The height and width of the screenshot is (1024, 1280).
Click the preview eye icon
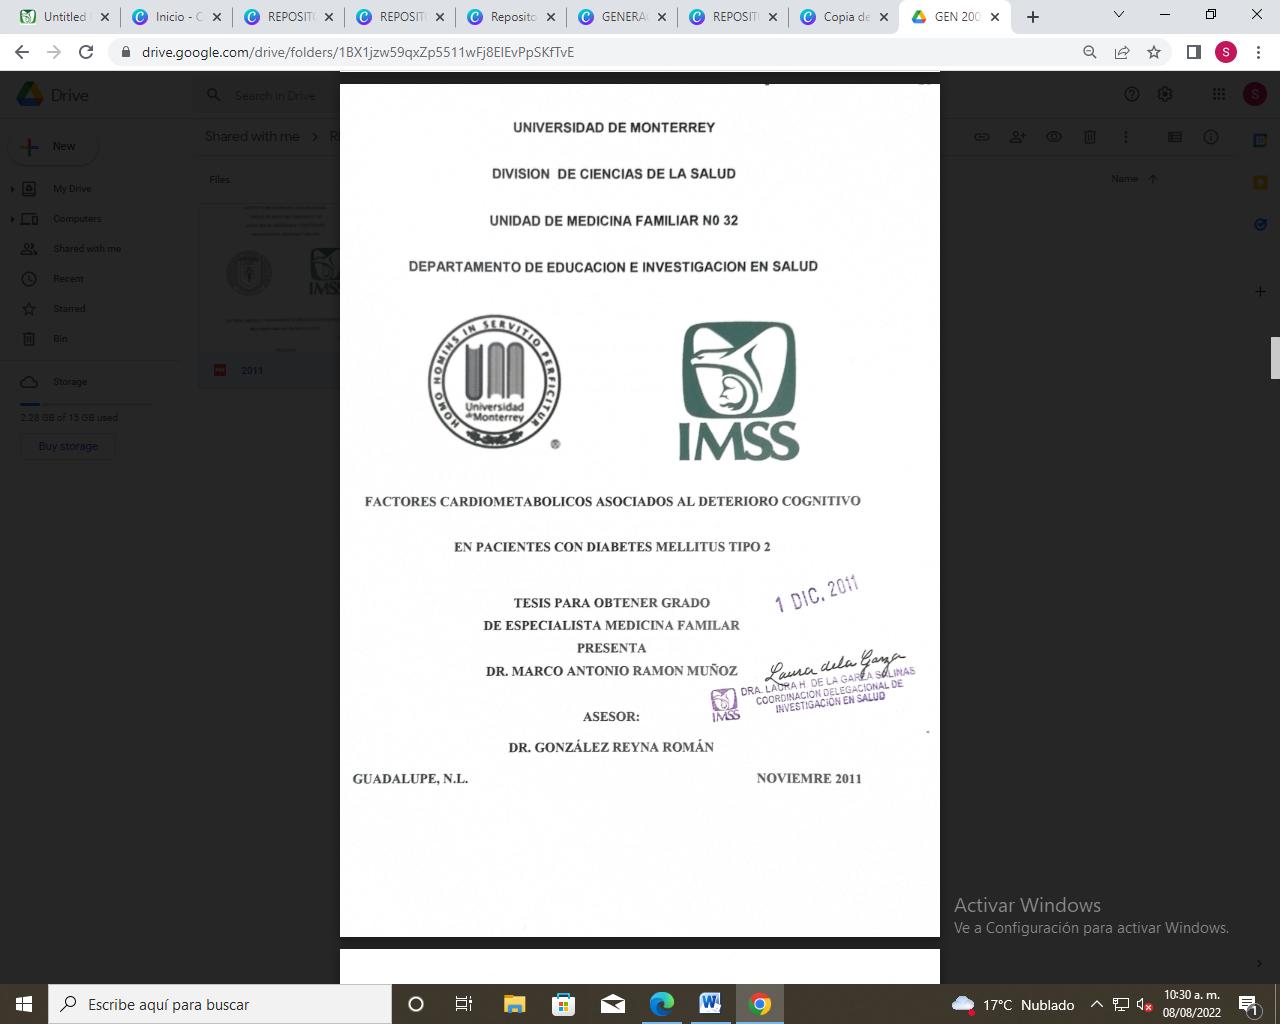click(x=1054, y=137)
